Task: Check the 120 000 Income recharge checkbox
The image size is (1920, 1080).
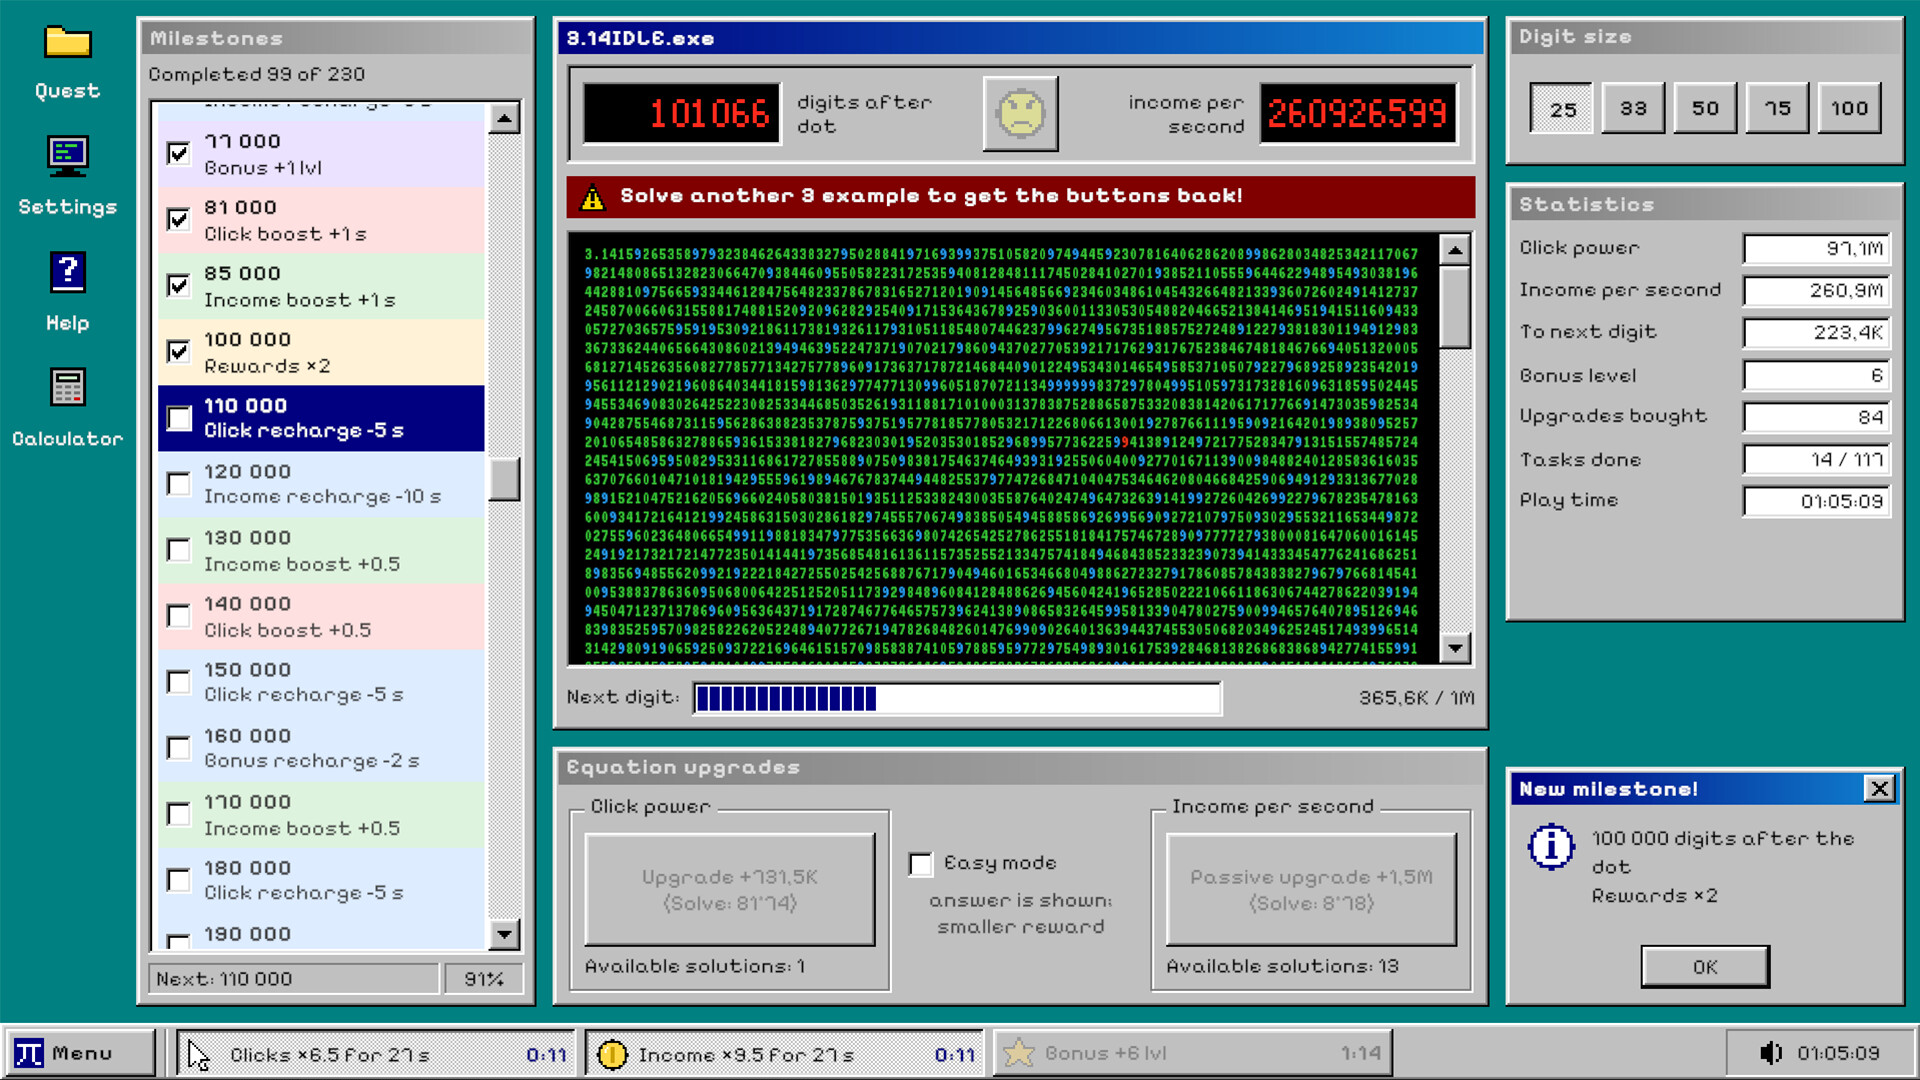Action: 179,484
